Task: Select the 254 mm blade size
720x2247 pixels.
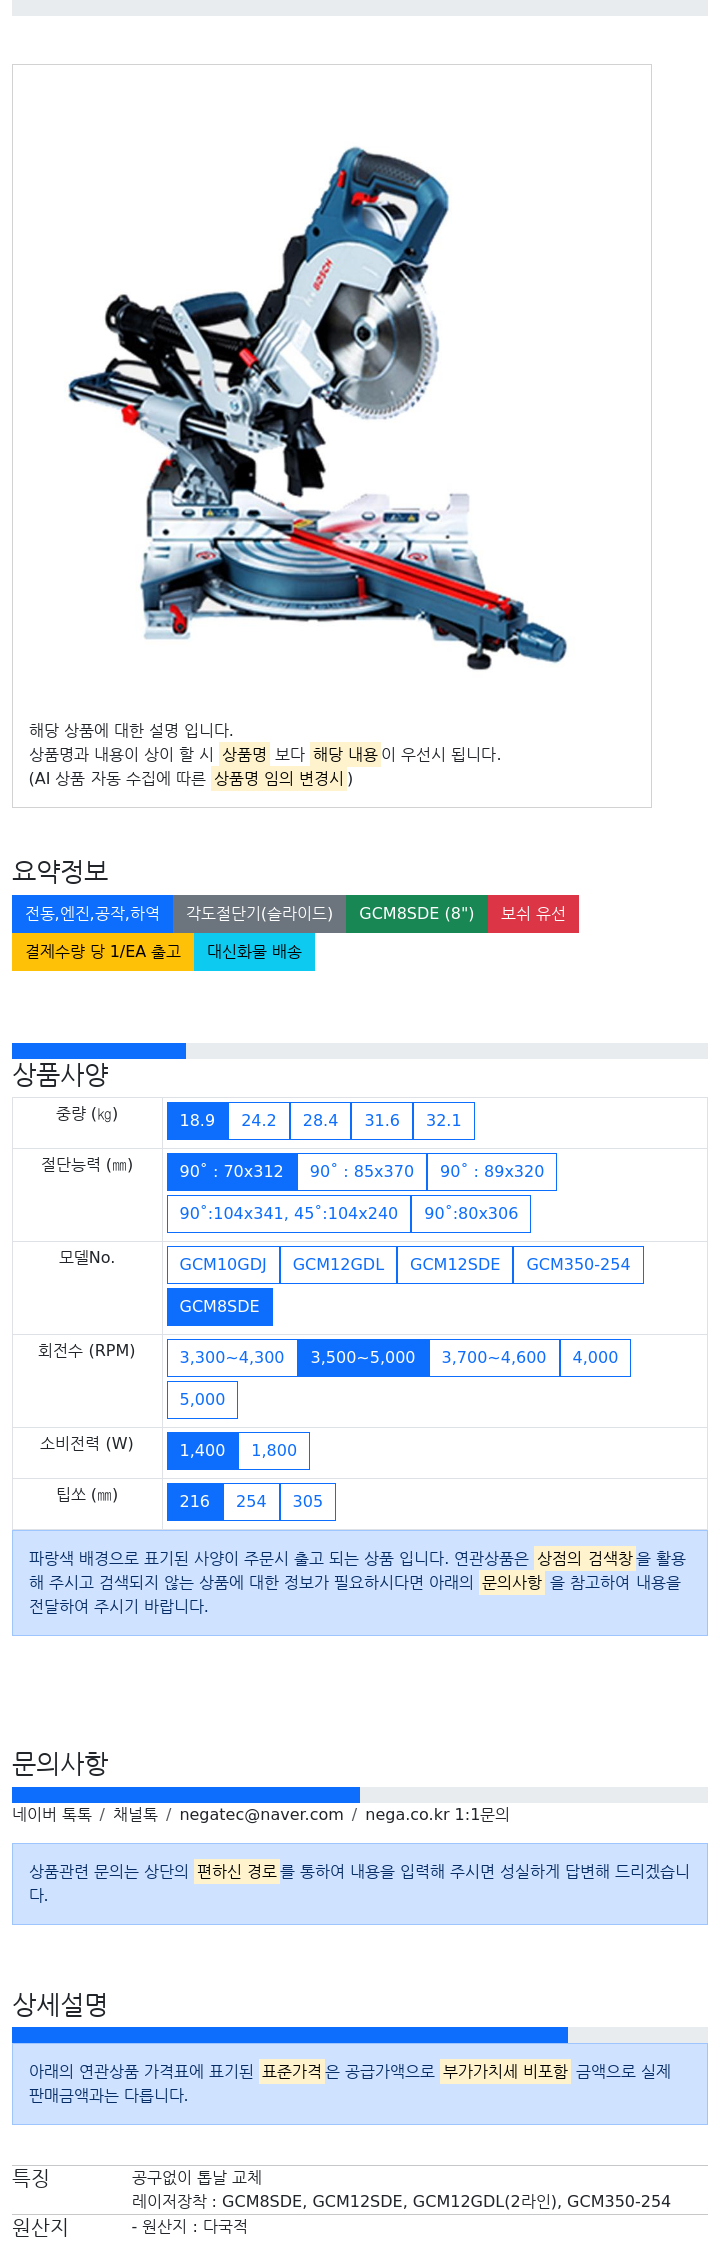Action: (251, 1502)
